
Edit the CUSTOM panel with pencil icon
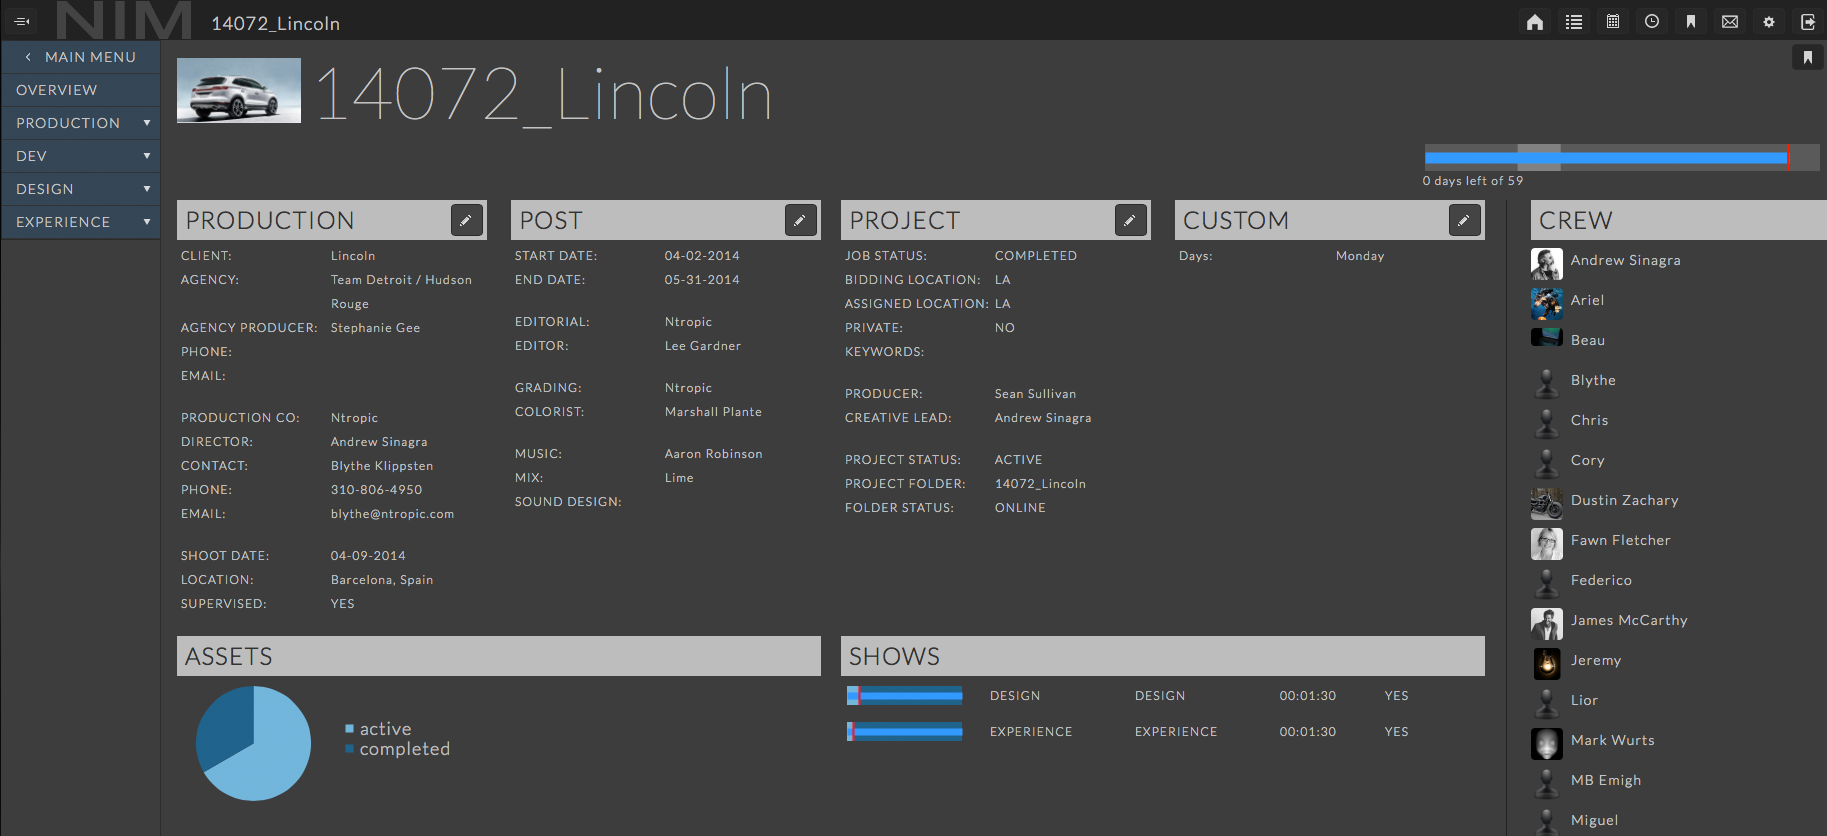coord(1464,220)
